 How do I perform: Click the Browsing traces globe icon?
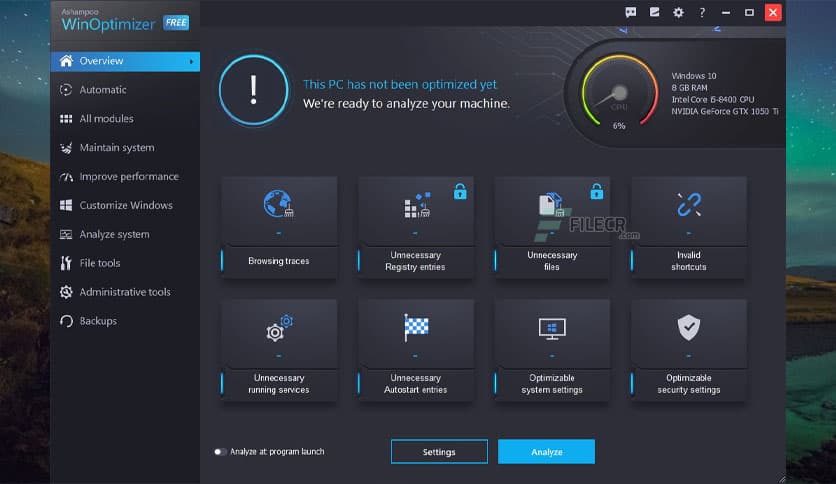point(278,204)
